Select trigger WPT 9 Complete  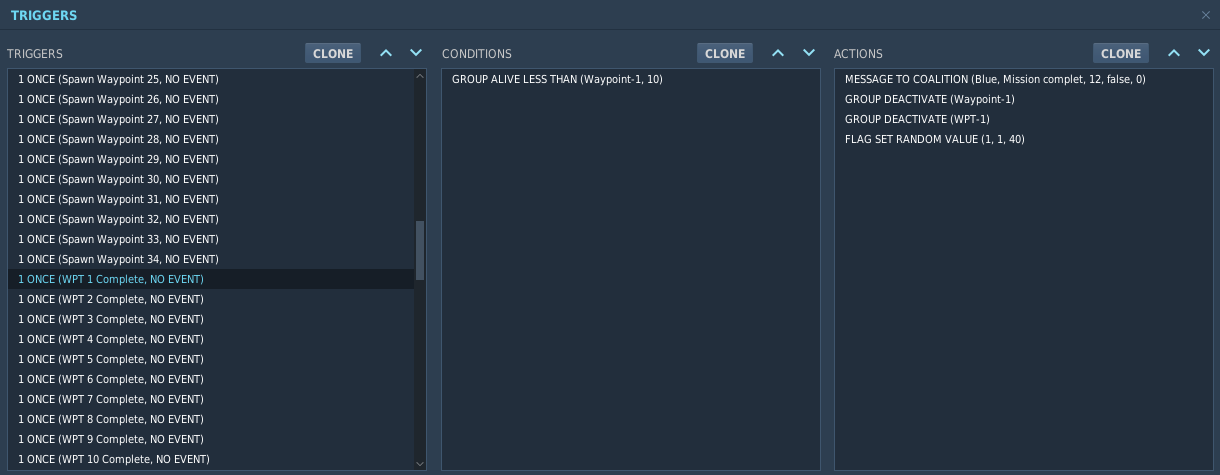click(x=211, y=439)
